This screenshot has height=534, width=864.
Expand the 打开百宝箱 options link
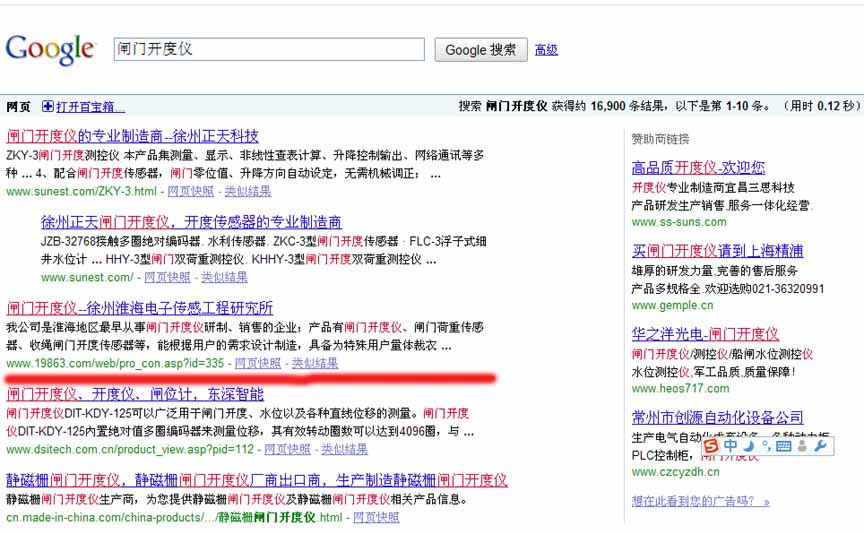(90, 106)
